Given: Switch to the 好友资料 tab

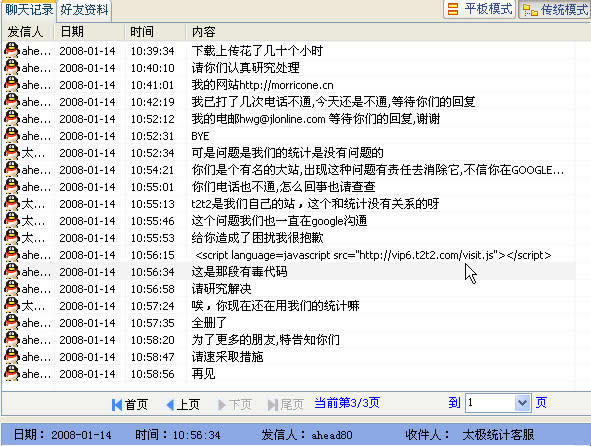Looking at the screenshot, I should coord(84,10).
